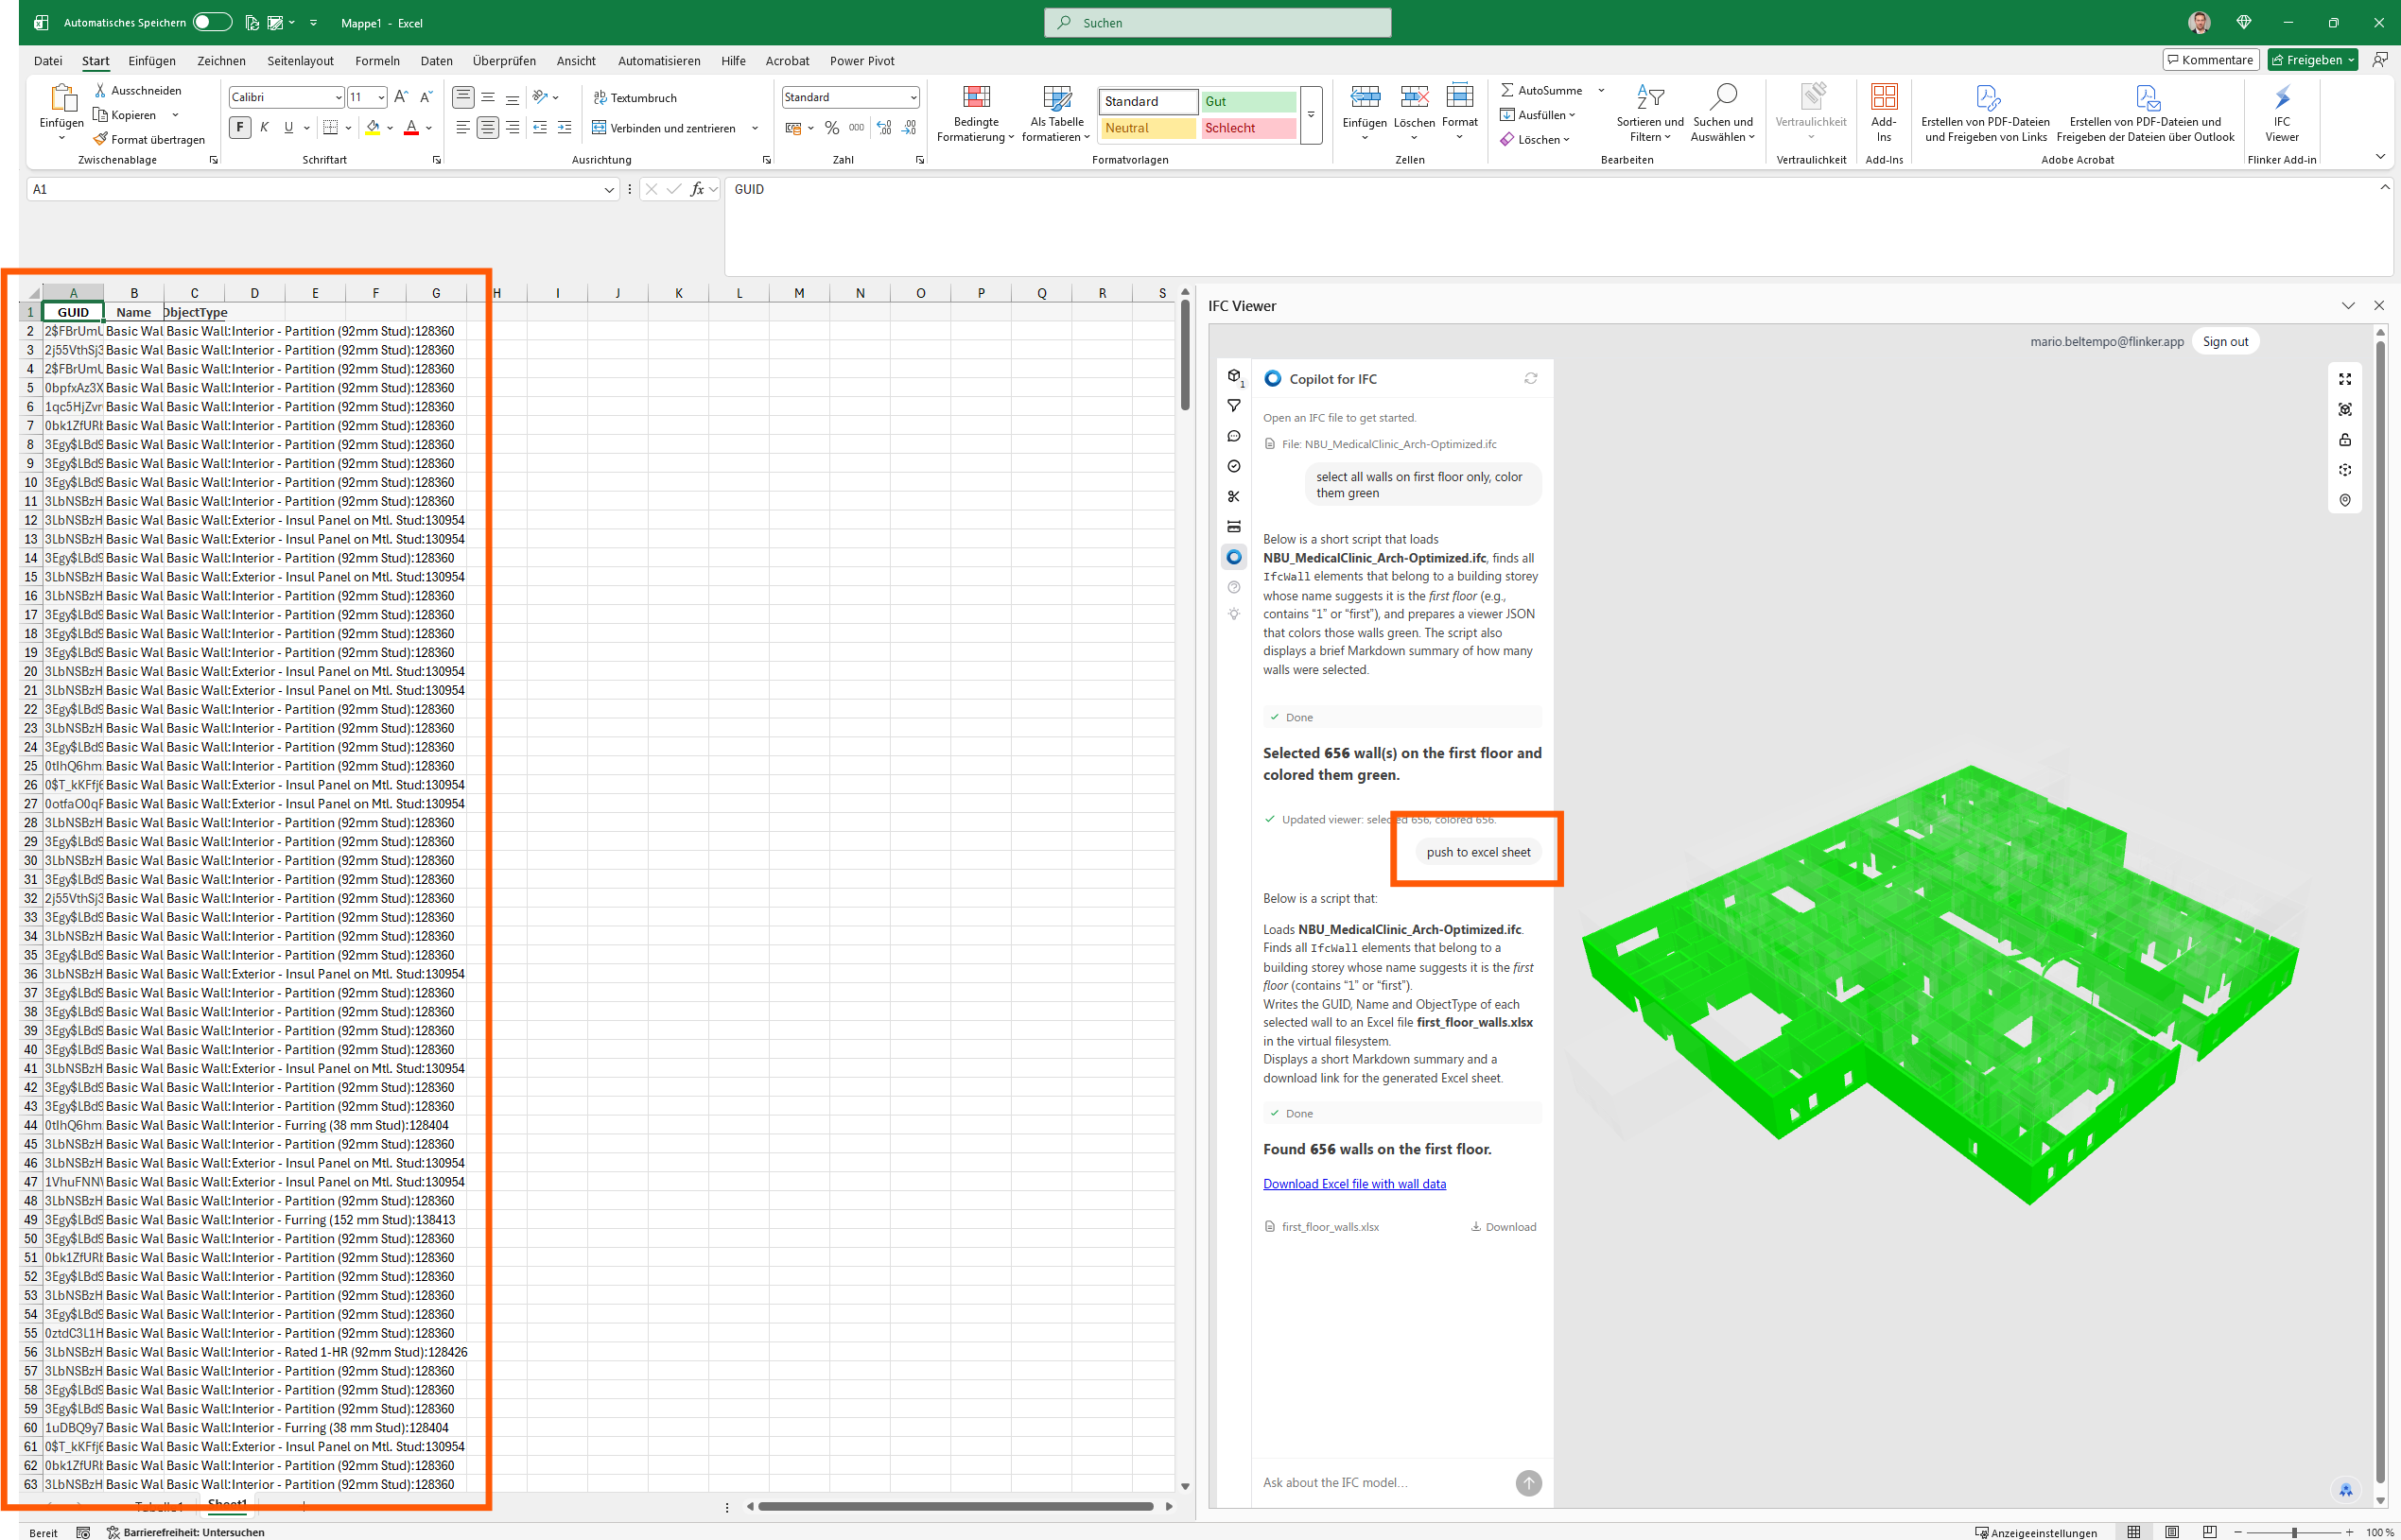Open the comments speech bubble panel
Image resolution: width=2401 pixels, height=1540 pixels.
click(x=1234, y=437)
